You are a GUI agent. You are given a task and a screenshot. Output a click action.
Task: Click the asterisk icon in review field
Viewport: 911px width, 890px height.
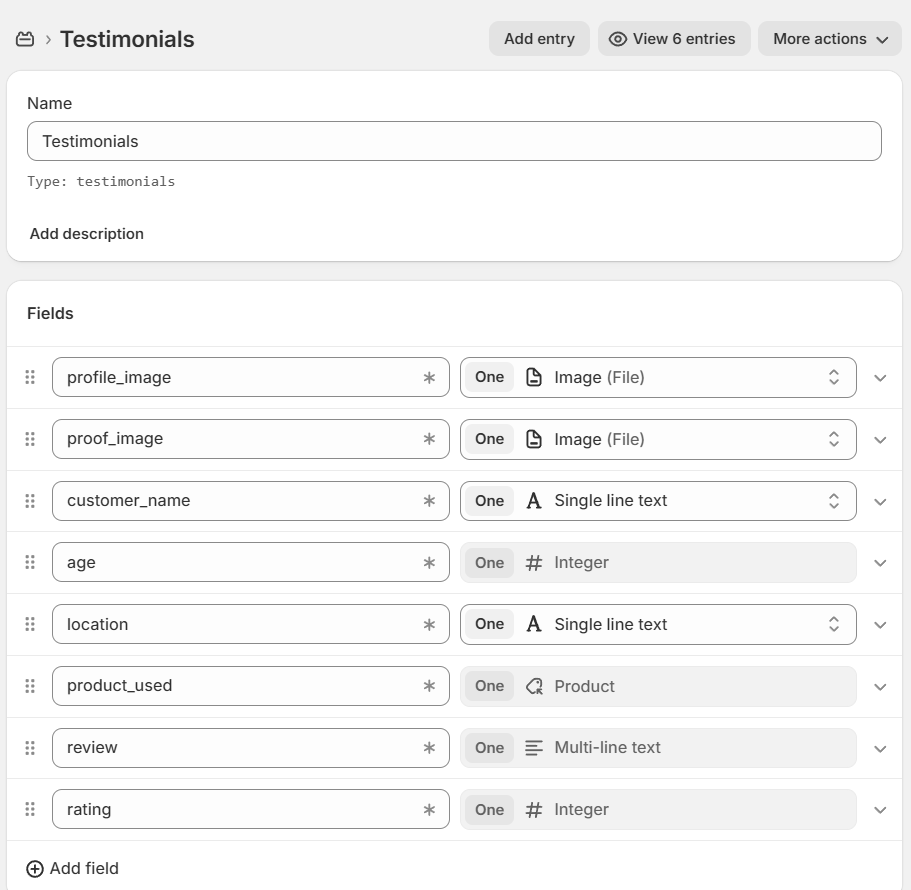(x=429, y=748)
